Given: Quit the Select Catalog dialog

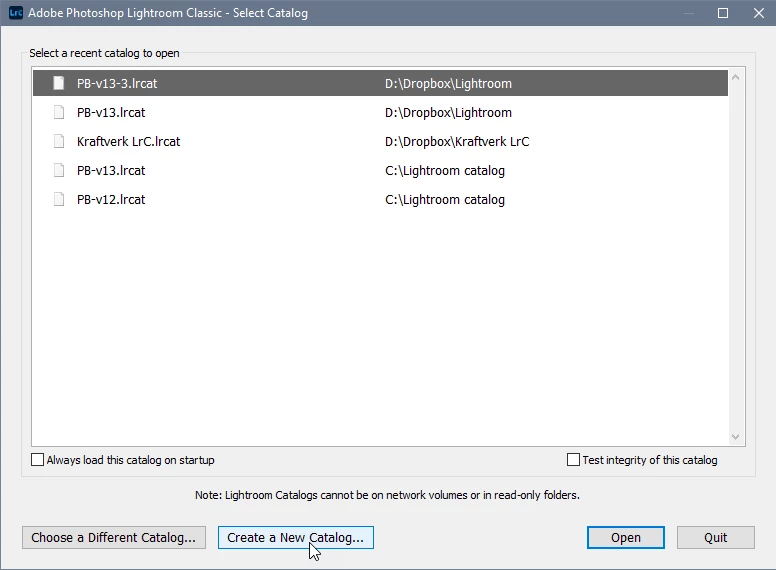Looking at the screenshot, I should coord(716,537).
